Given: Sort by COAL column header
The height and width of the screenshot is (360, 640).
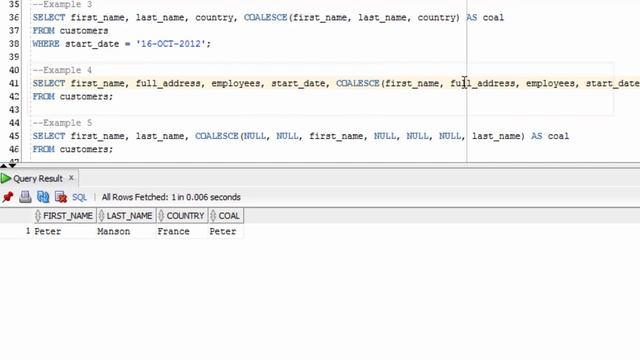Looking at the screenshot, I should pyautogui.click(x=226, y=216).
